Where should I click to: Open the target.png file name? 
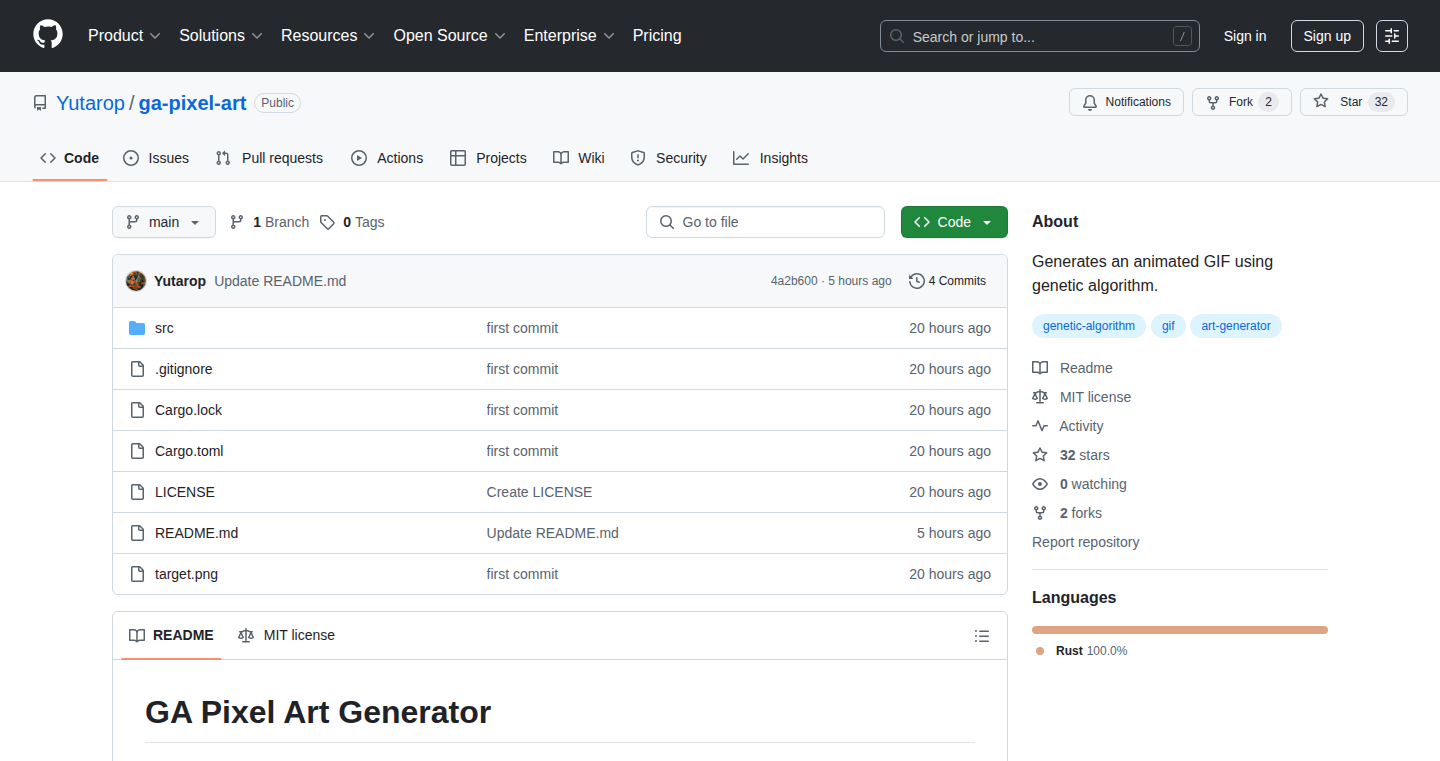tap(186, 574)
